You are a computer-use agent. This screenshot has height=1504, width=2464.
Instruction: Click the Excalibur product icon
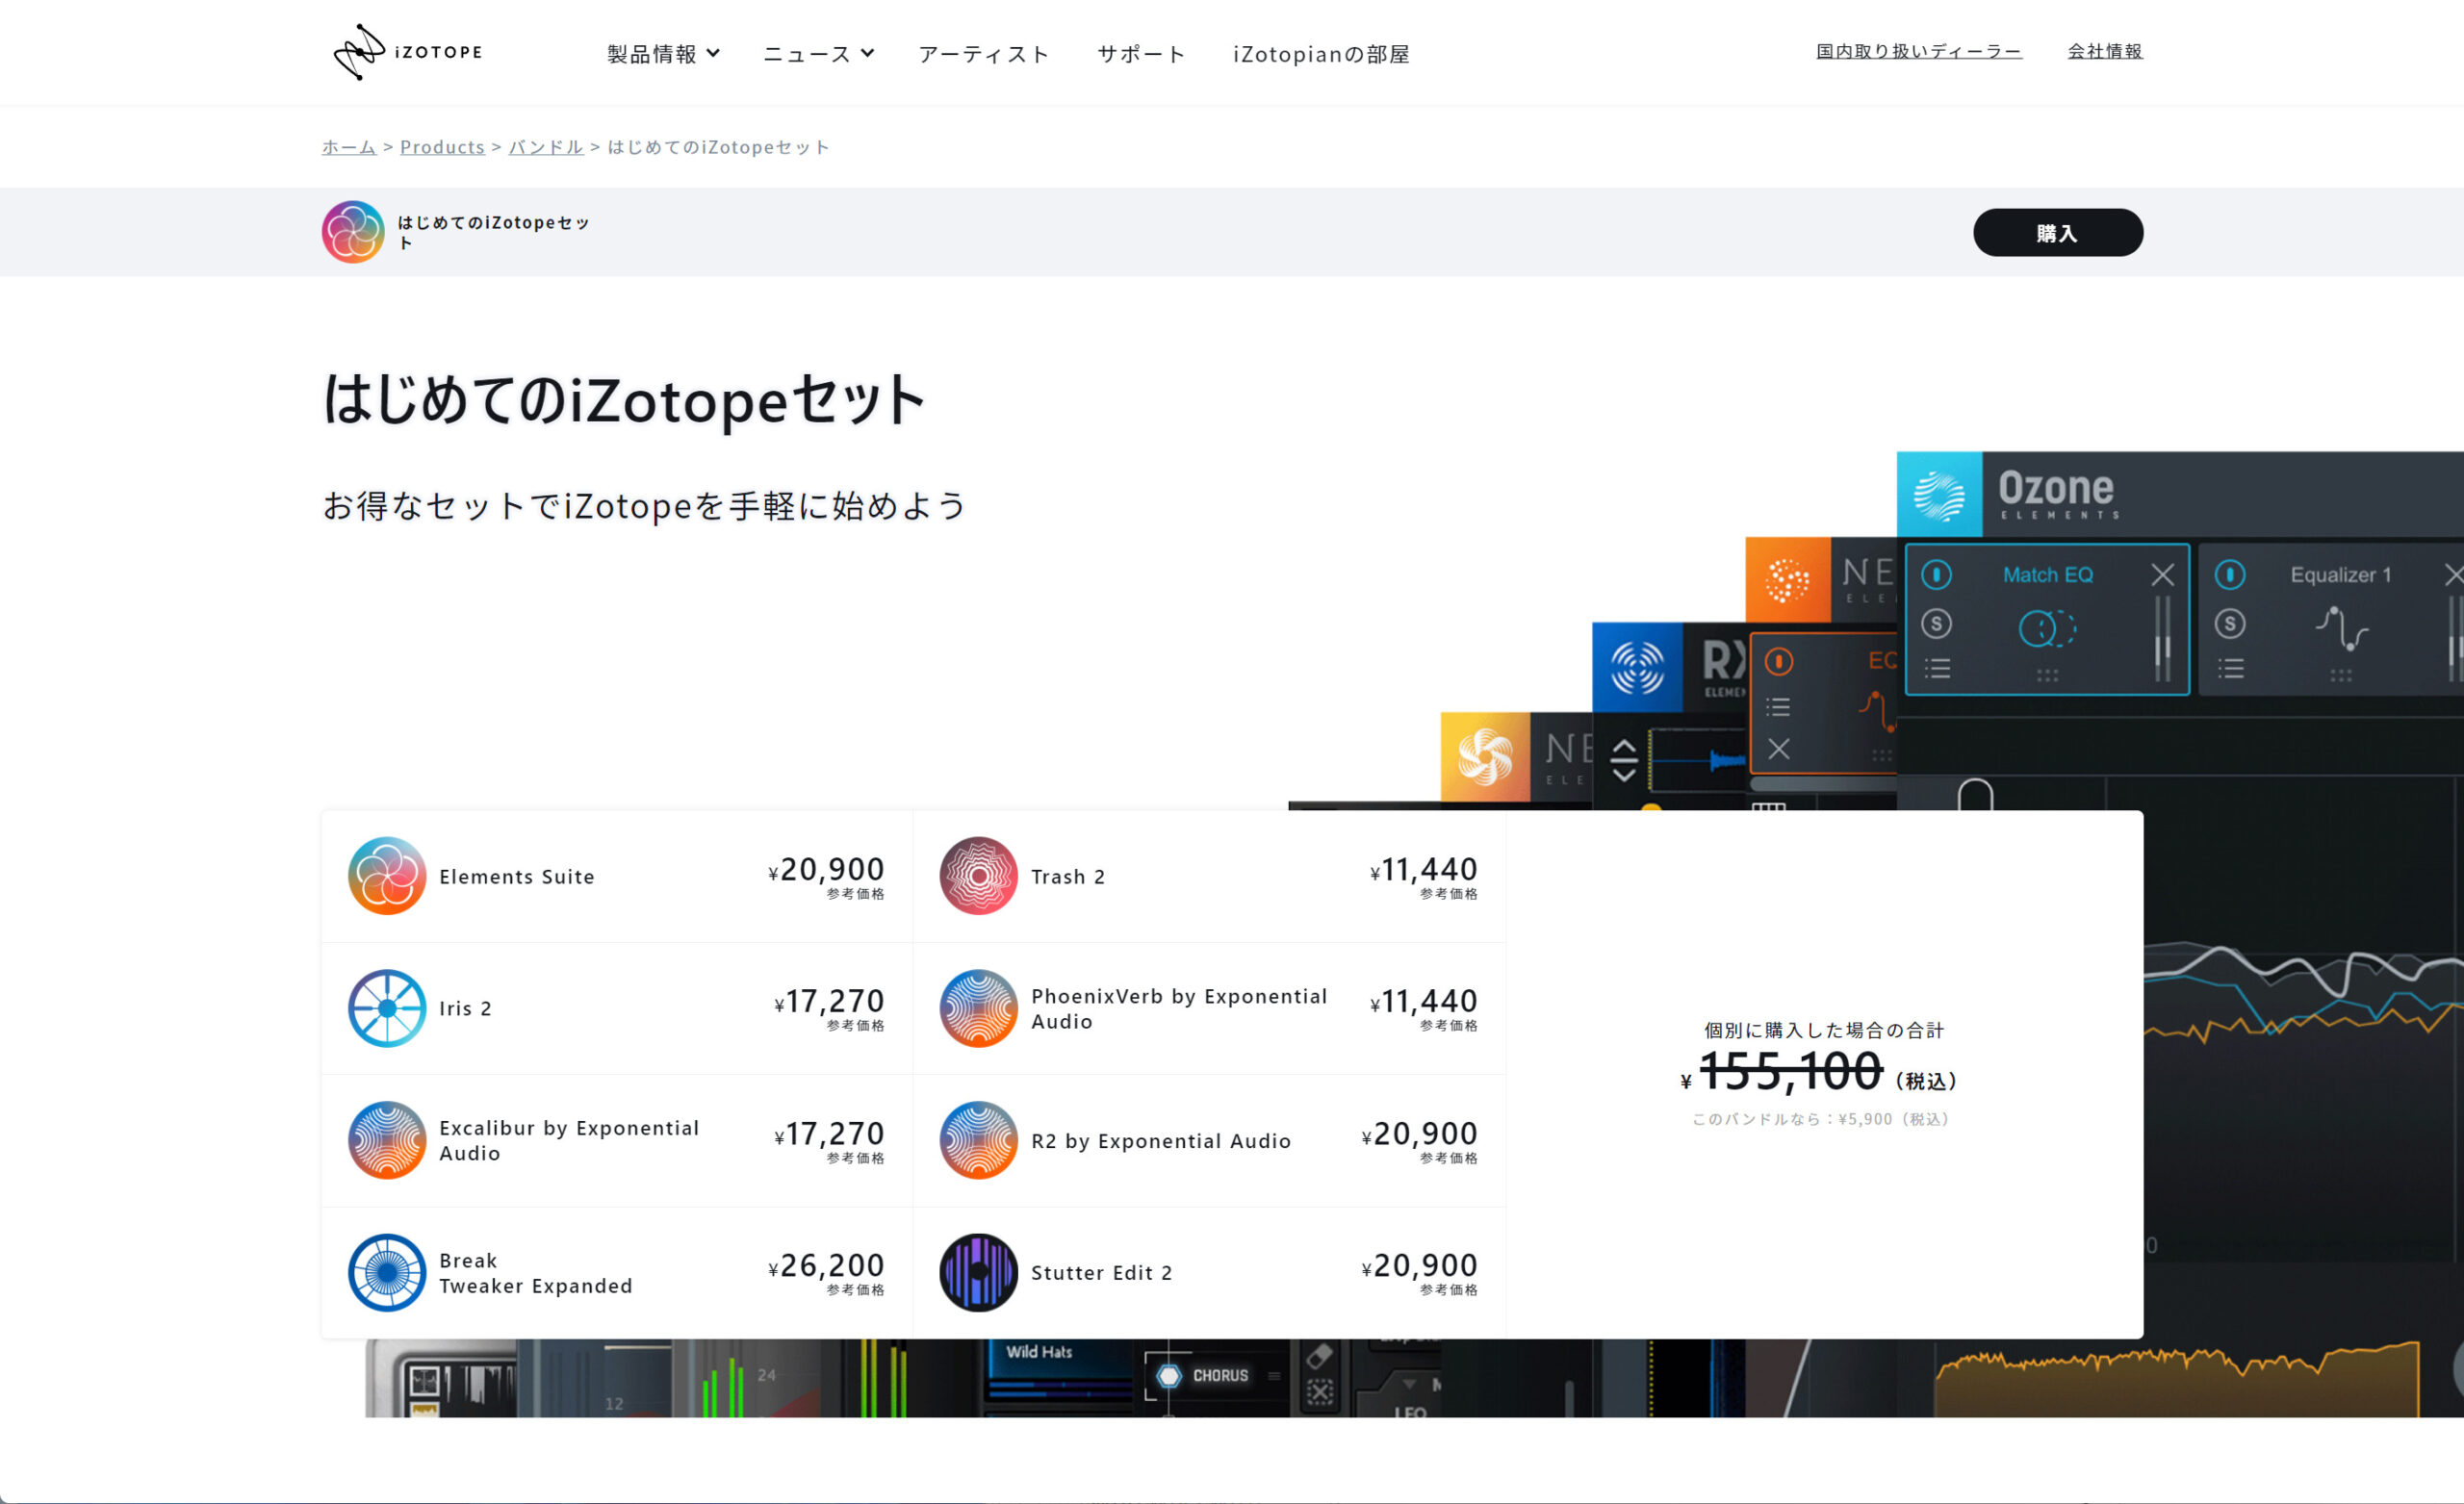pos(387,1140)
